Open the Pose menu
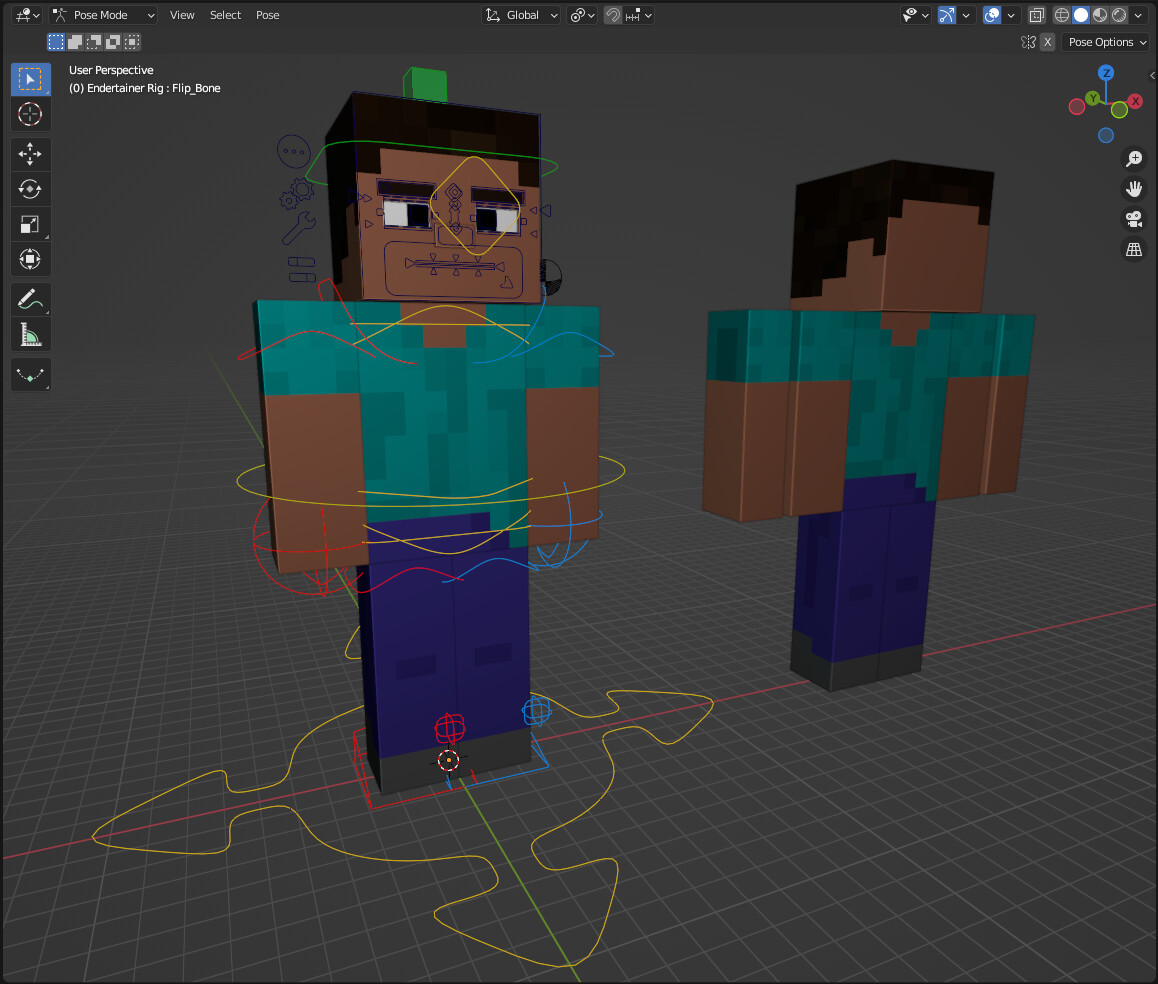 267,14
